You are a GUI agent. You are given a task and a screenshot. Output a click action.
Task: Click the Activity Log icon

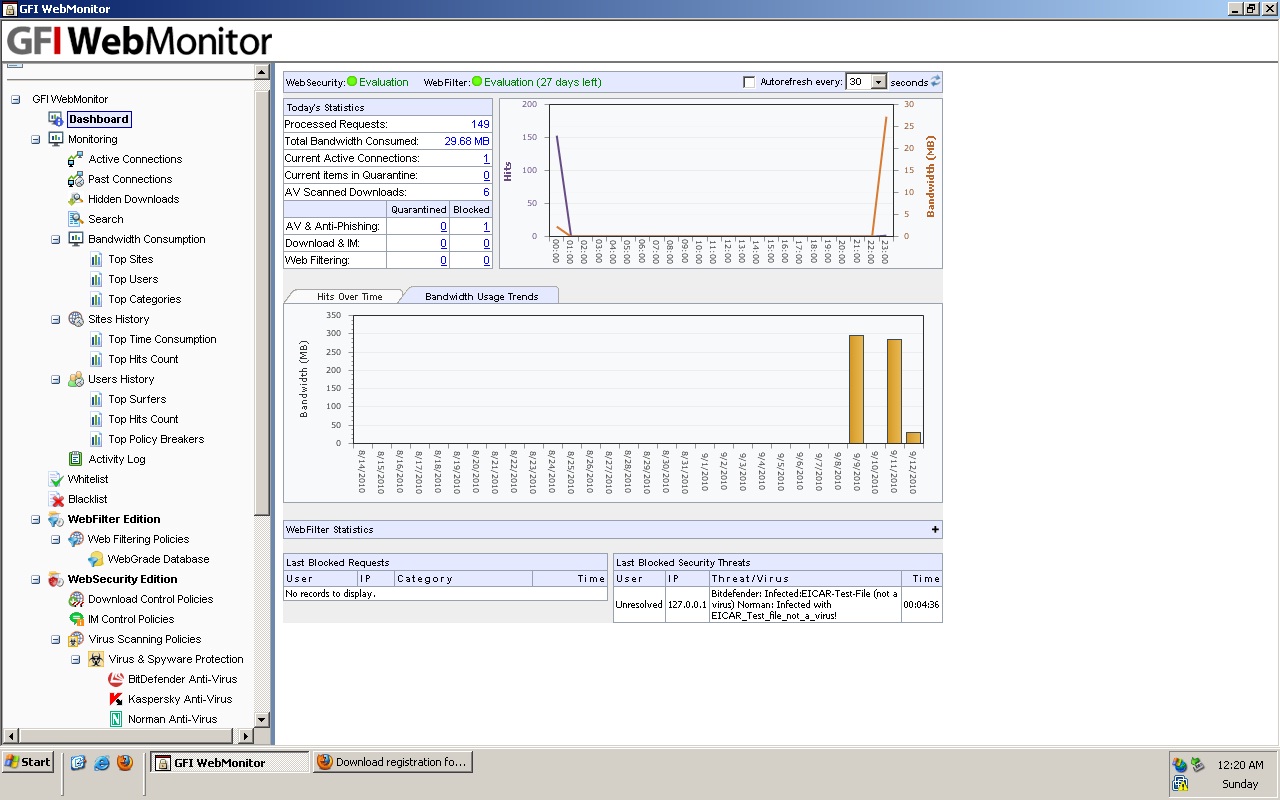coord(76,459)
